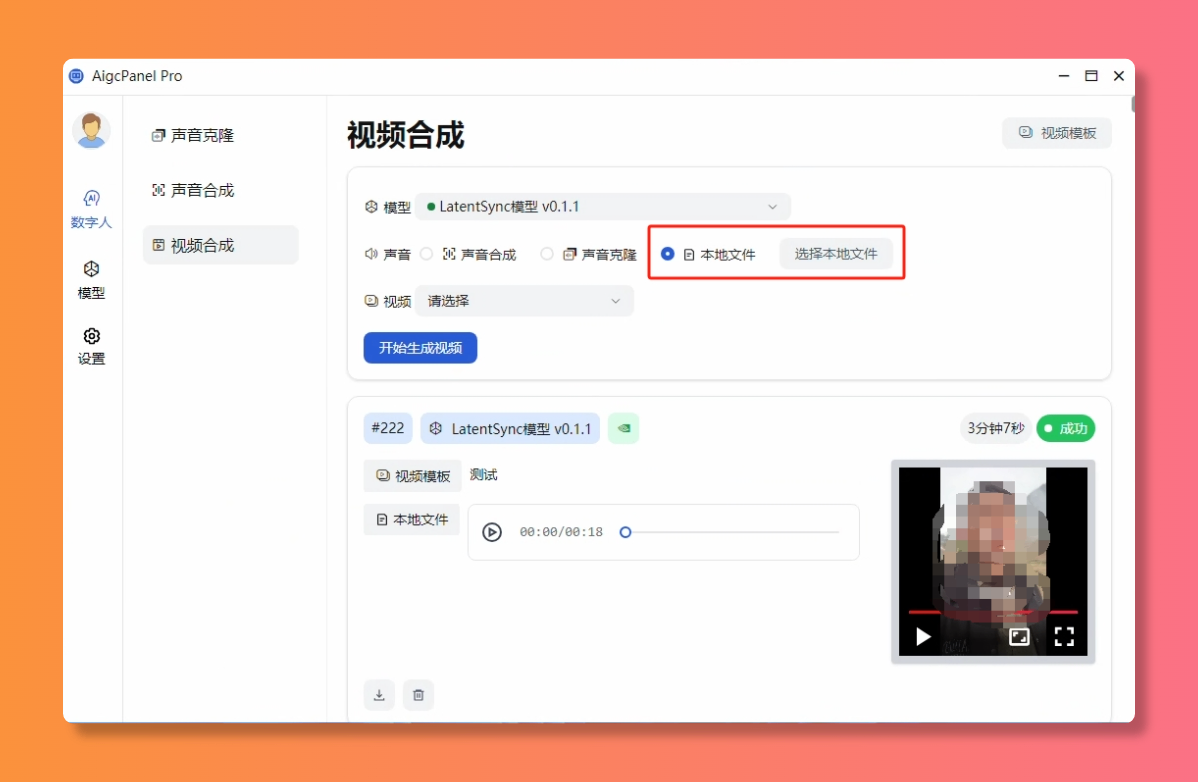
Task: Select the 声音克隆 radio option
Action: click(x=547, y=254)
